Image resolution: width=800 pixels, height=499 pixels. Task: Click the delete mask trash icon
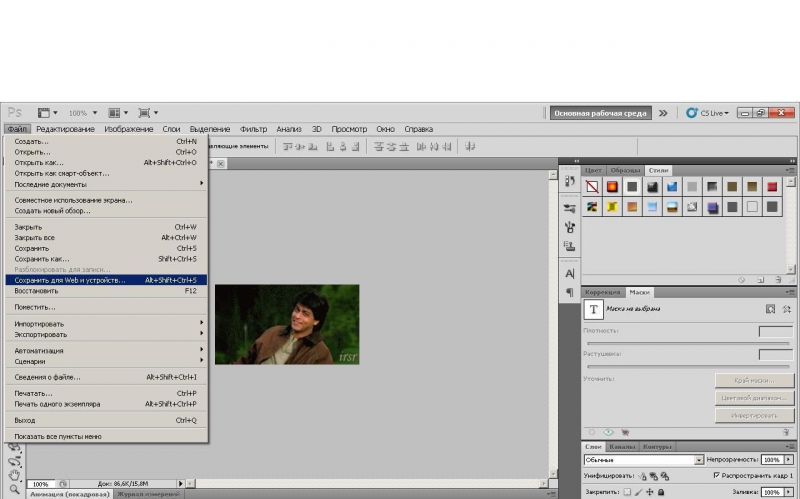pyautogui.click(x=786, y=432)
